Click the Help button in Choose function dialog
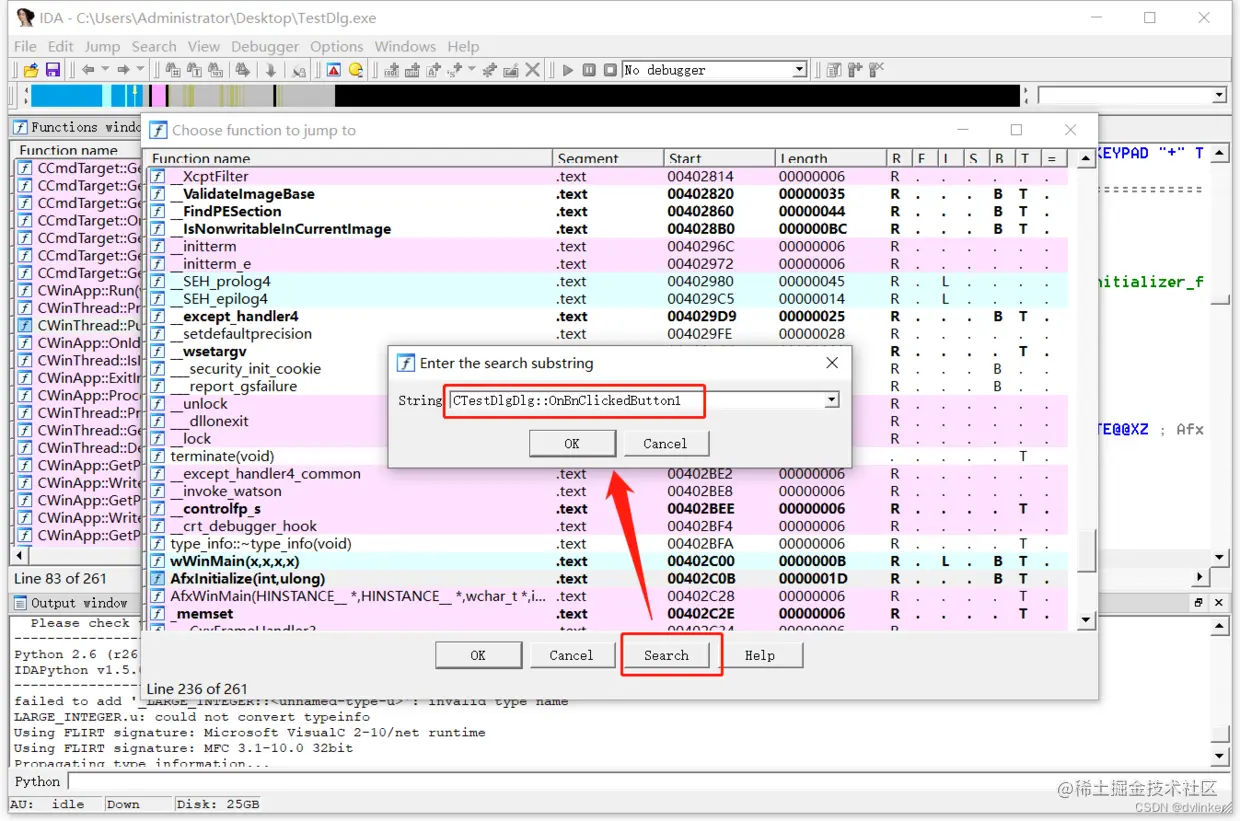1240x821 pixels. coord(760,655)
